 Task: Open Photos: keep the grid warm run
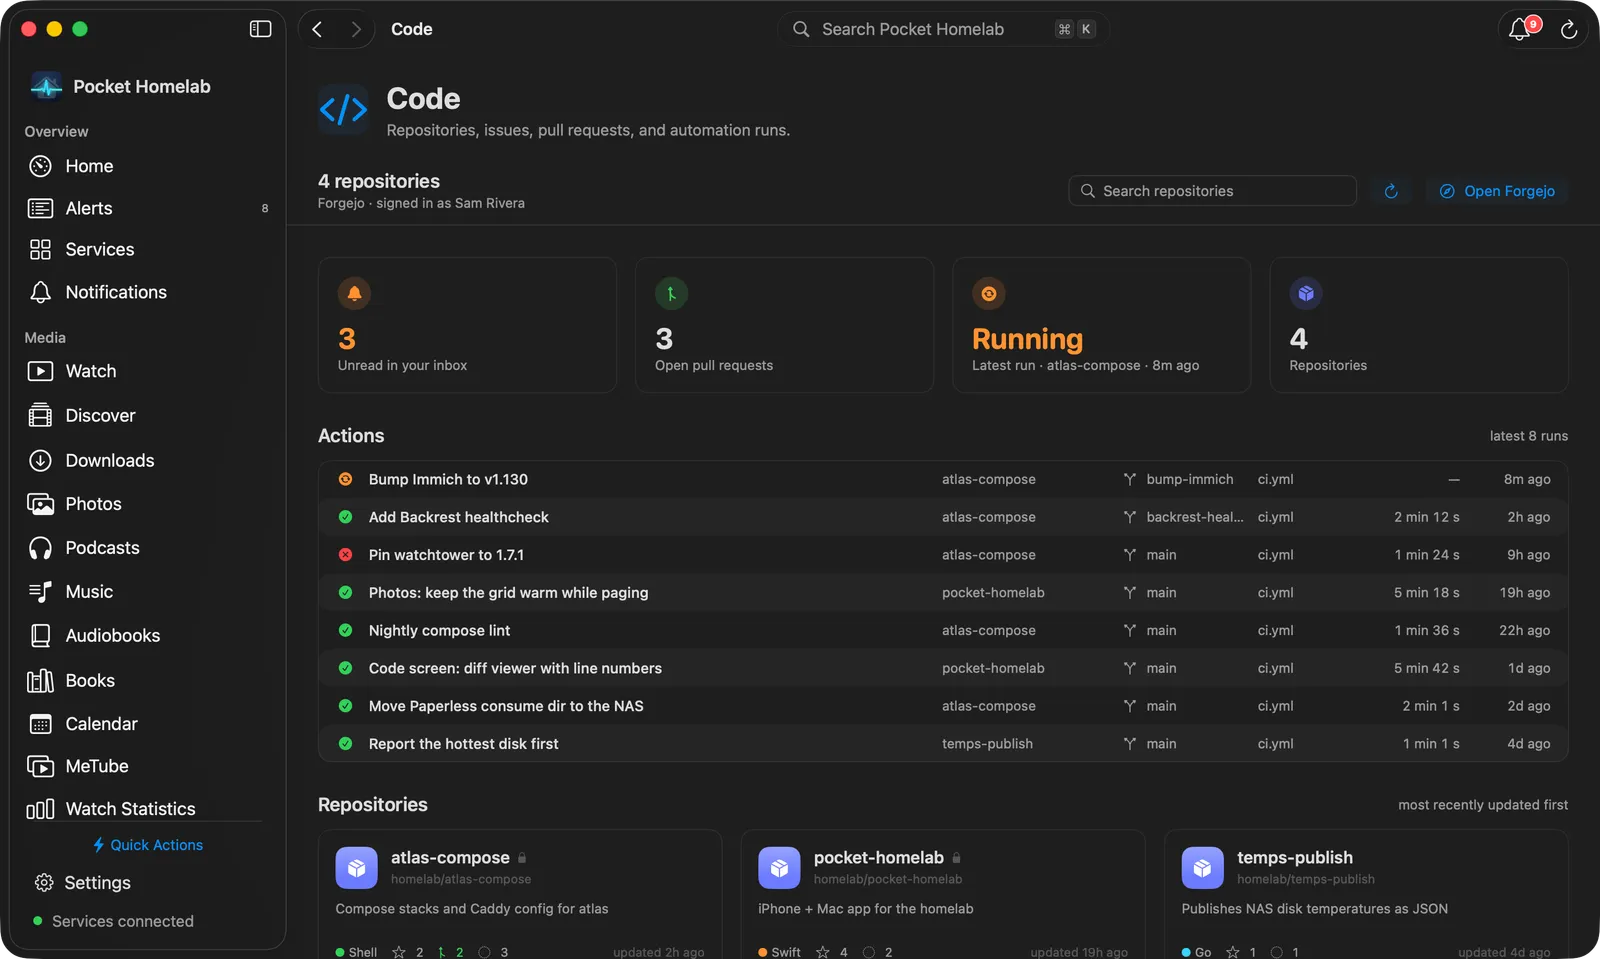[943, 593]
